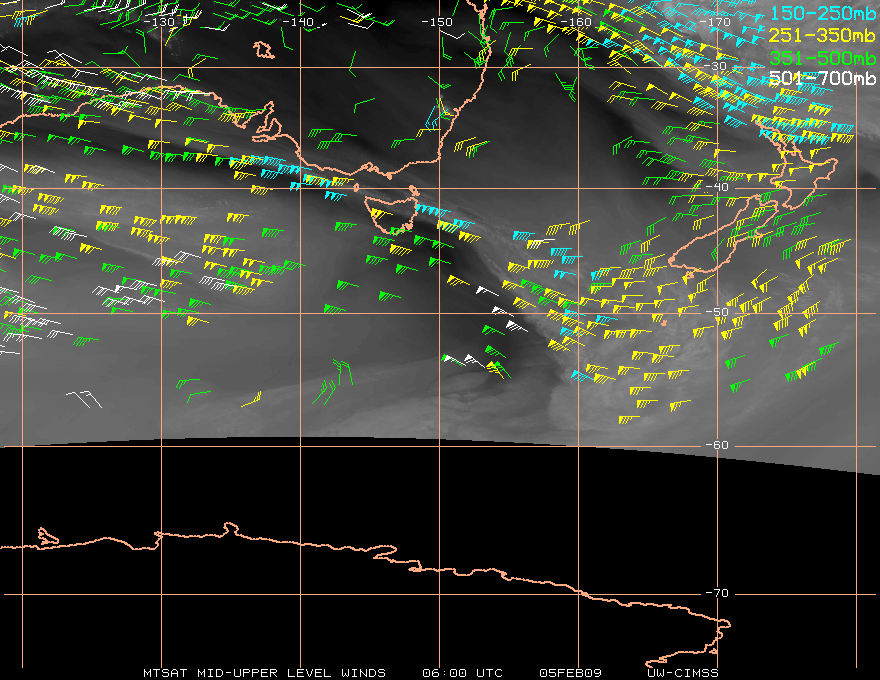
Task: Click the 05FEB09 date text
Action: 570,673
